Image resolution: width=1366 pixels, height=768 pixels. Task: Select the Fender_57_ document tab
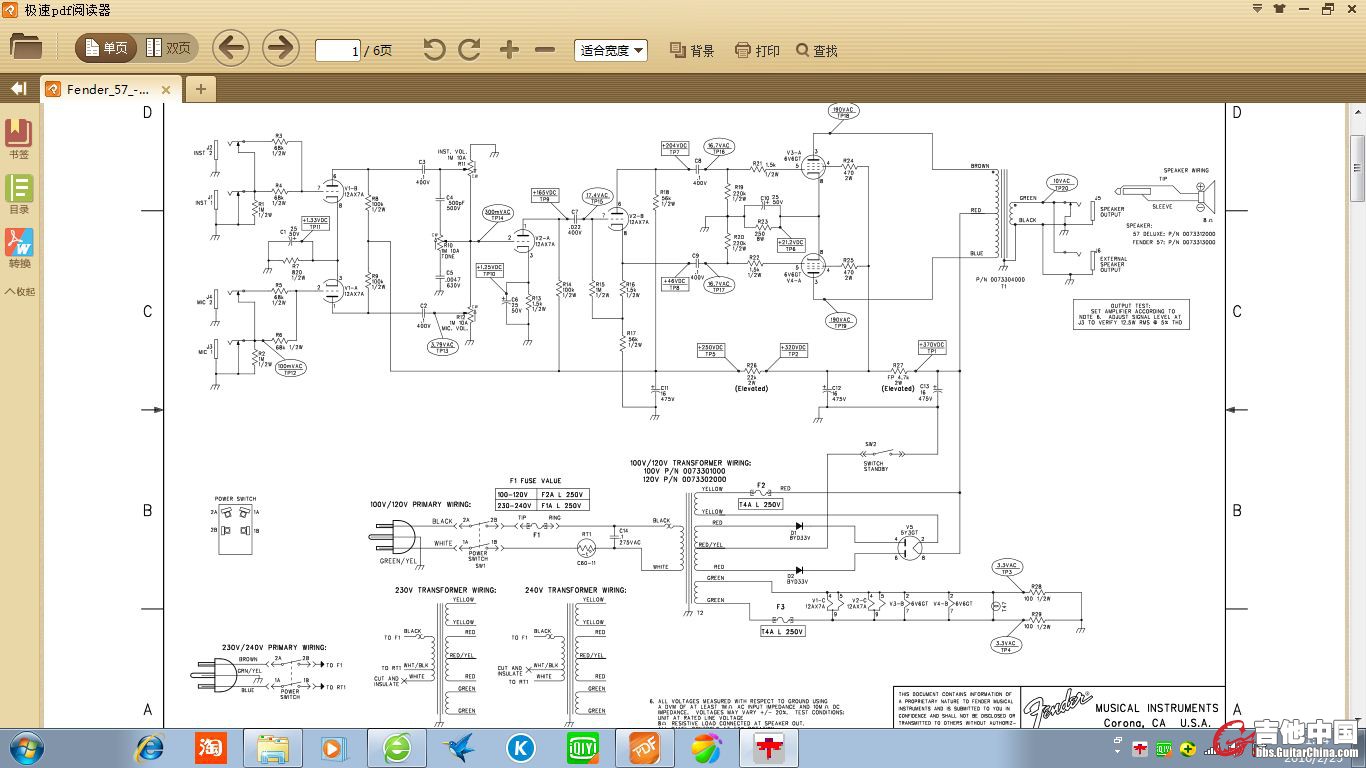110,89
